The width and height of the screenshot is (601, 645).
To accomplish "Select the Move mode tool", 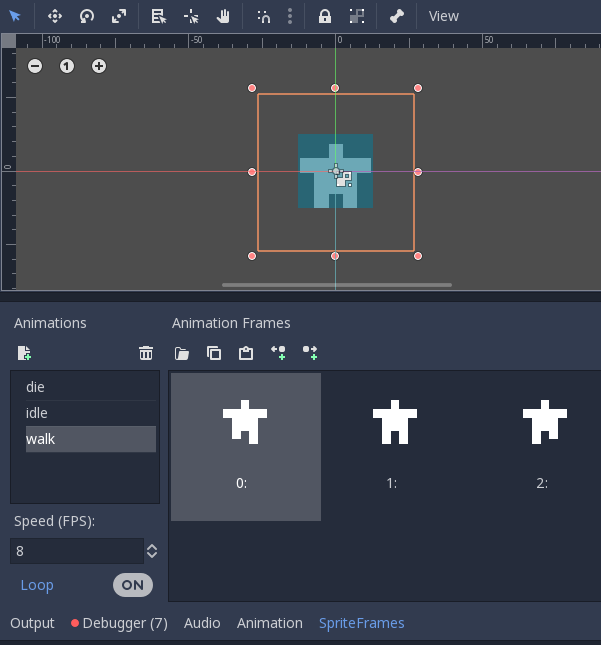I will click(x=55, y=16).
